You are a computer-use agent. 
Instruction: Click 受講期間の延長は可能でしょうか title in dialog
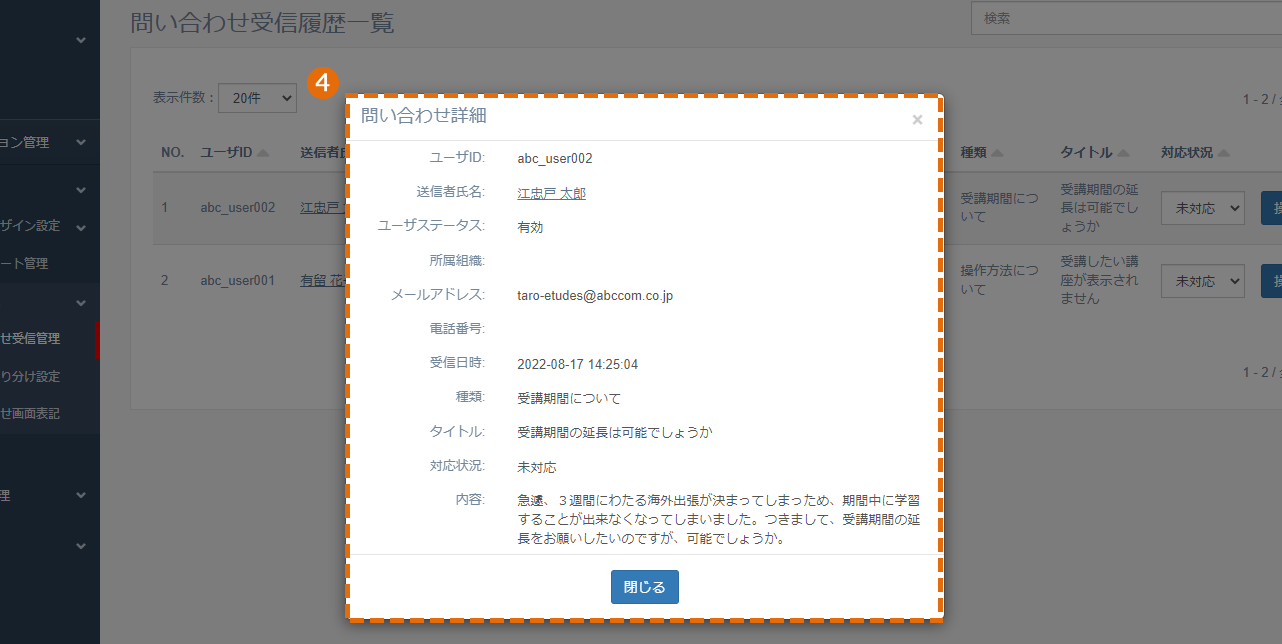[615, 433]
